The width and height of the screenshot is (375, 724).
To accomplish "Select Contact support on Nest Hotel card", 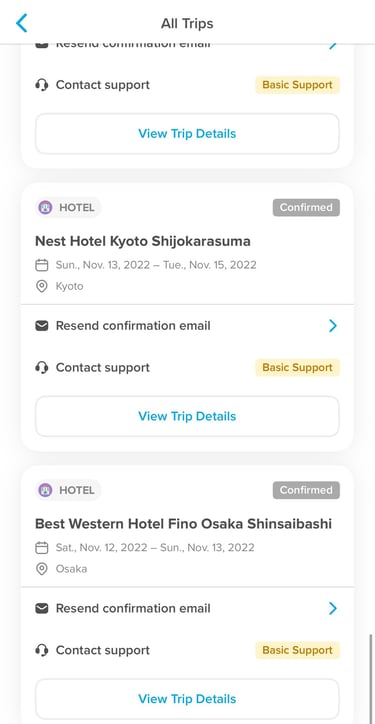I will point(103,368).
